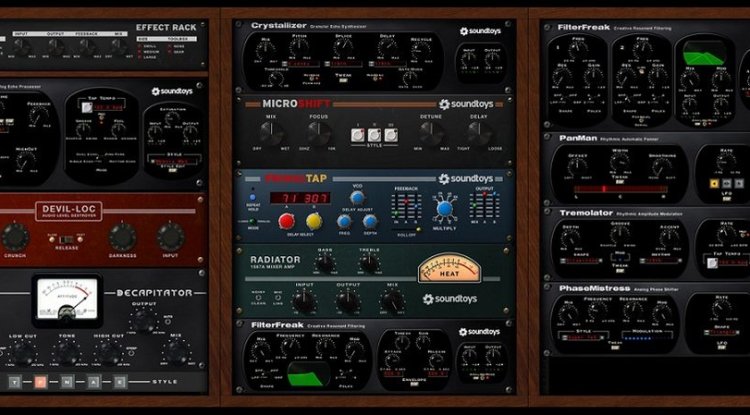The width and height of the screenshot is (750, 415).
Task: Select MicroShift style III button
Action: (x=391, y=135)
